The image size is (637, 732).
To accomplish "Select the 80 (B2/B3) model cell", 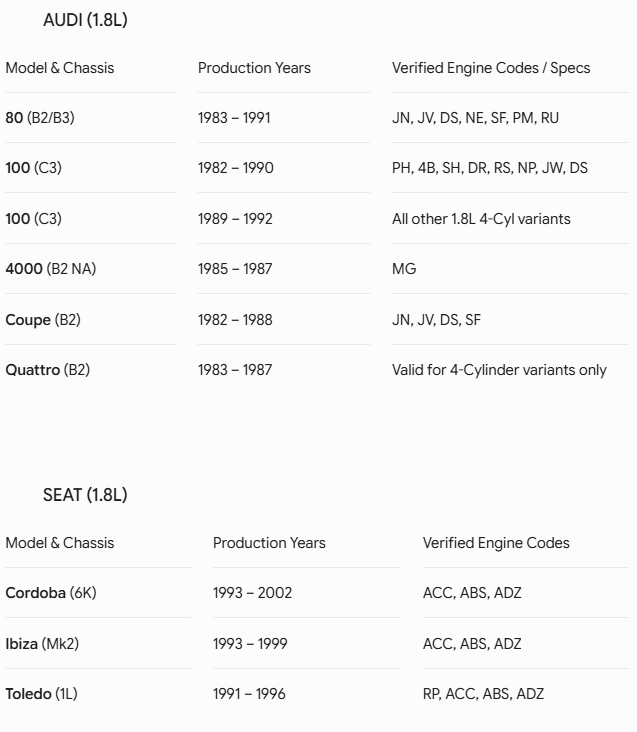I will 40,118.
